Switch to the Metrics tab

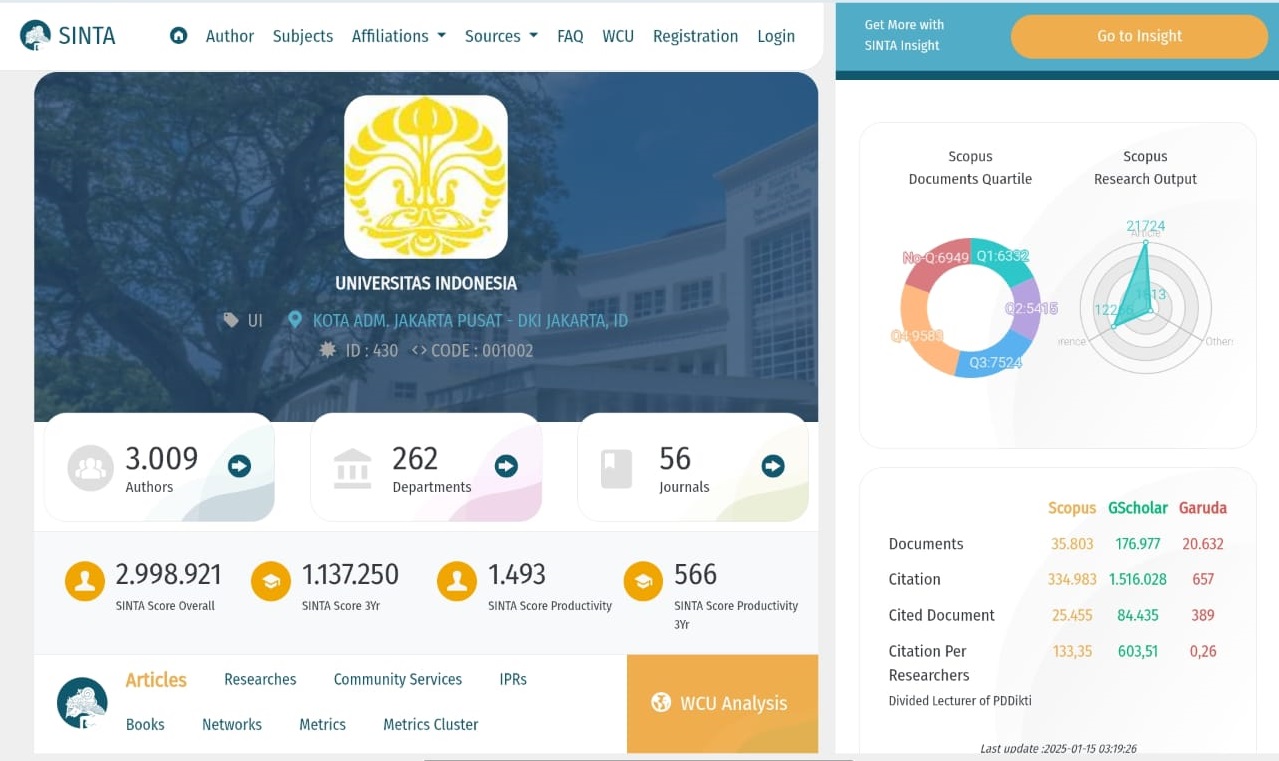pyautogui.click(x=322, y=724)
